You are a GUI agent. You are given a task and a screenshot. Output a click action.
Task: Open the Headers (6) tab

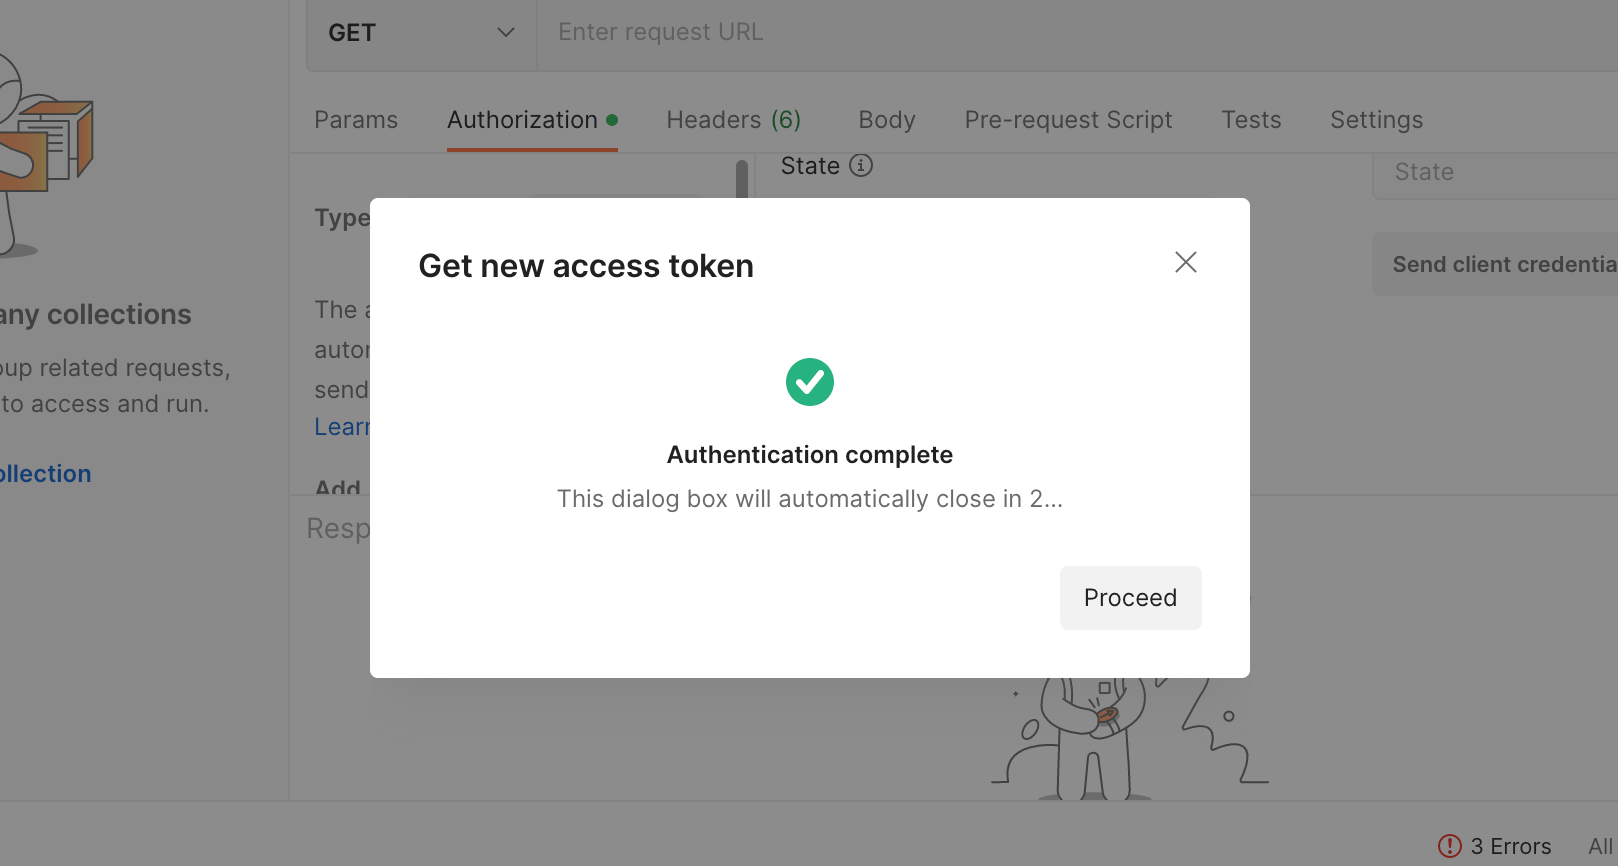[734, 120]
